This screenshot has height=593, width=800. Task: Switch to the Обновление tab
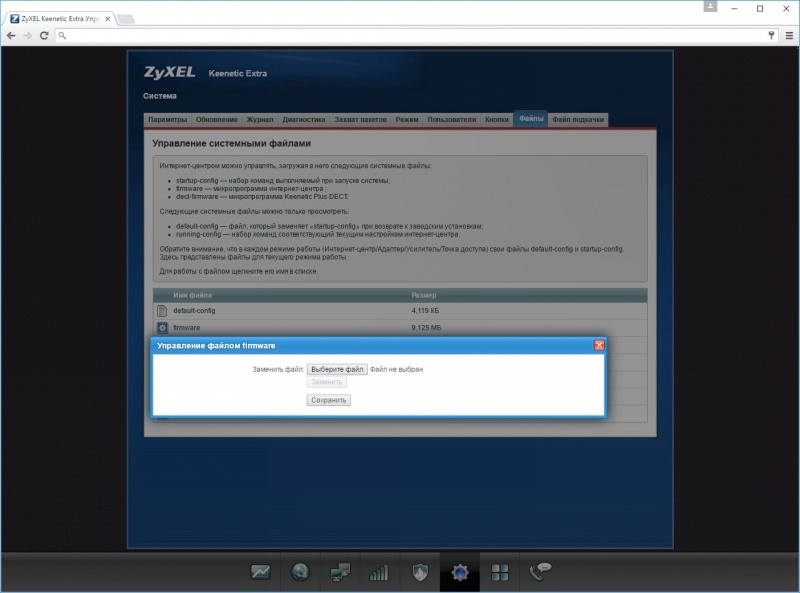click(x=217, y=120)
